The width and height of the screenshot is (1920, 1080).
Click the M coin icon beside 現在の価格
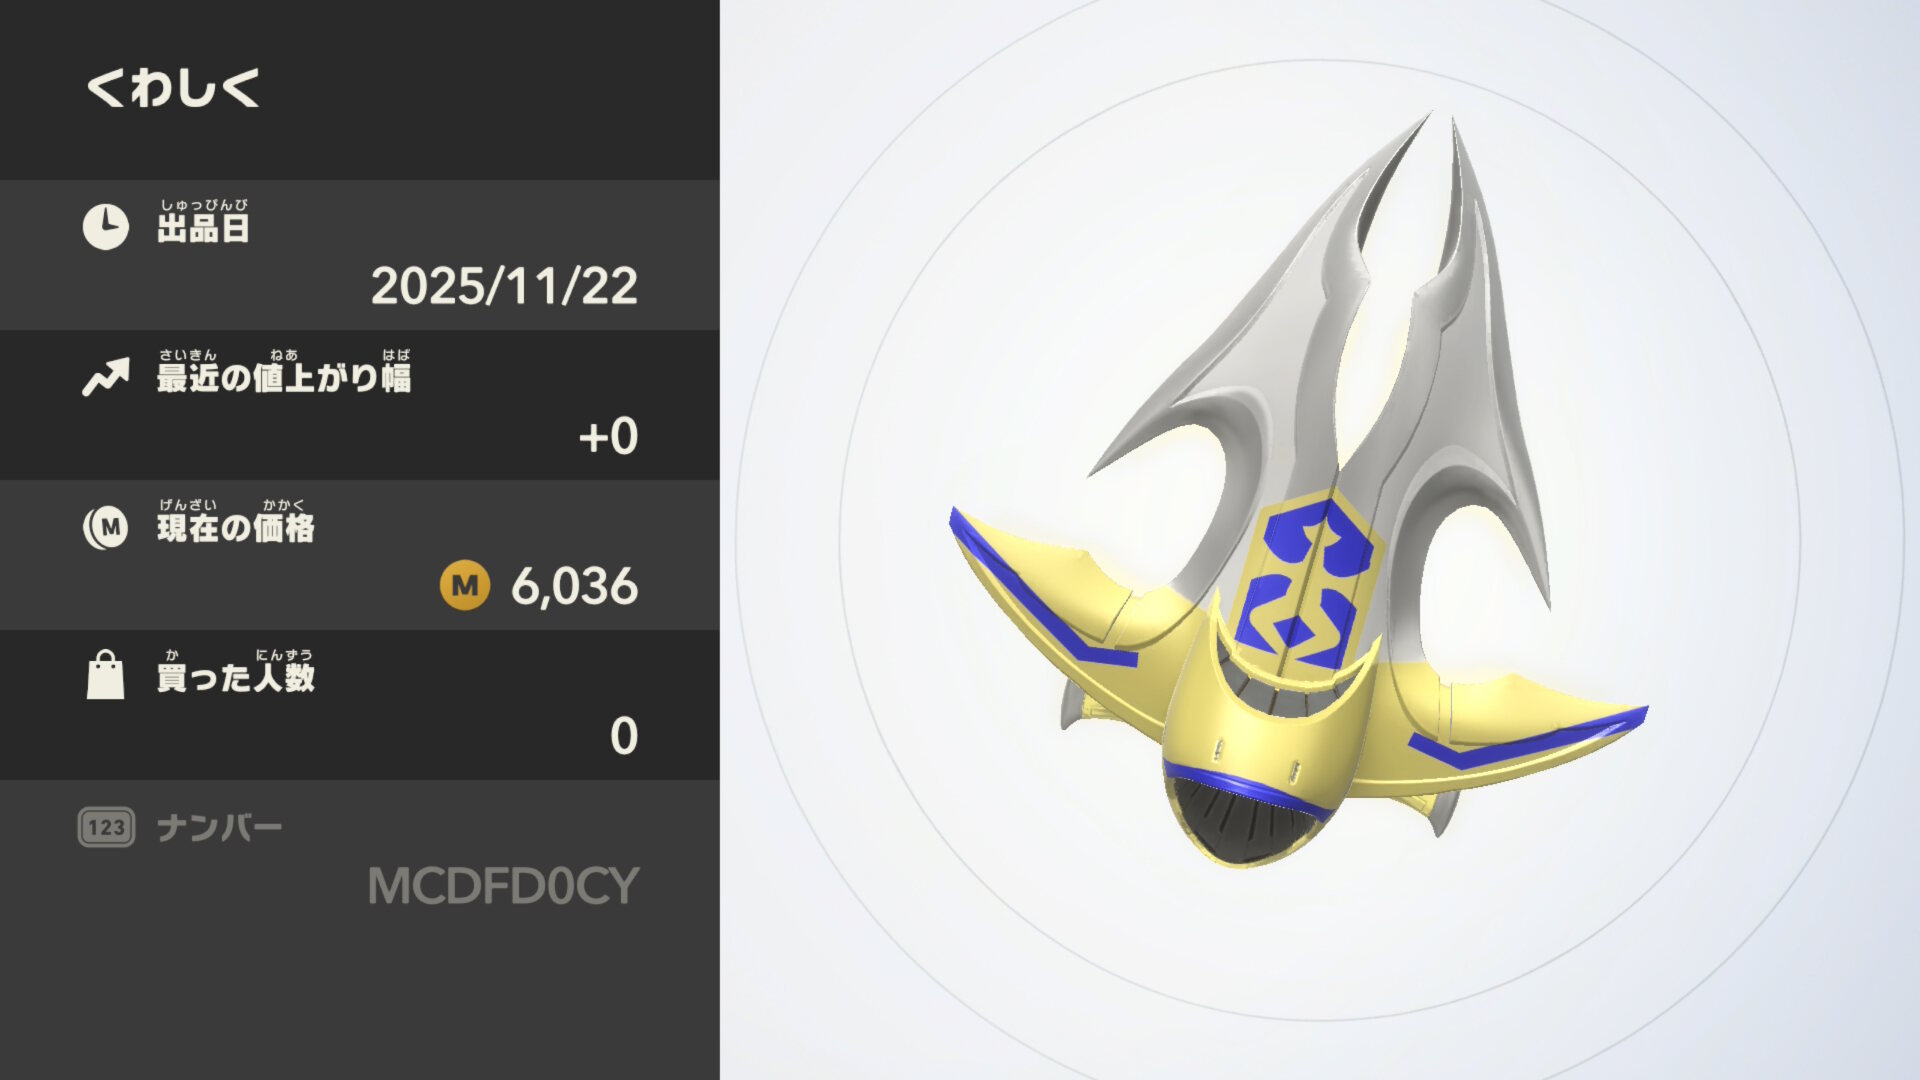click(x=106, y=527)
